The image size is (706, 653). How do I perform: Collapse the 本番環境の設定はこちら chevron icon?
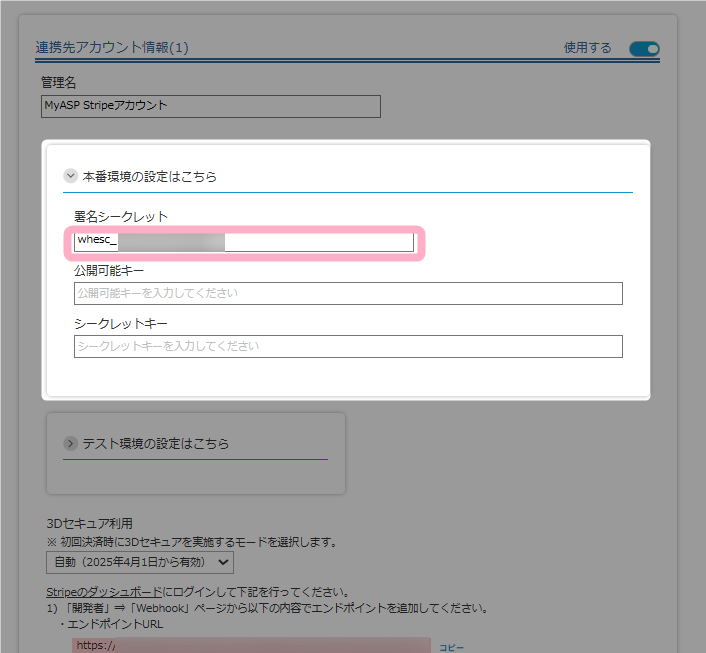71,176
